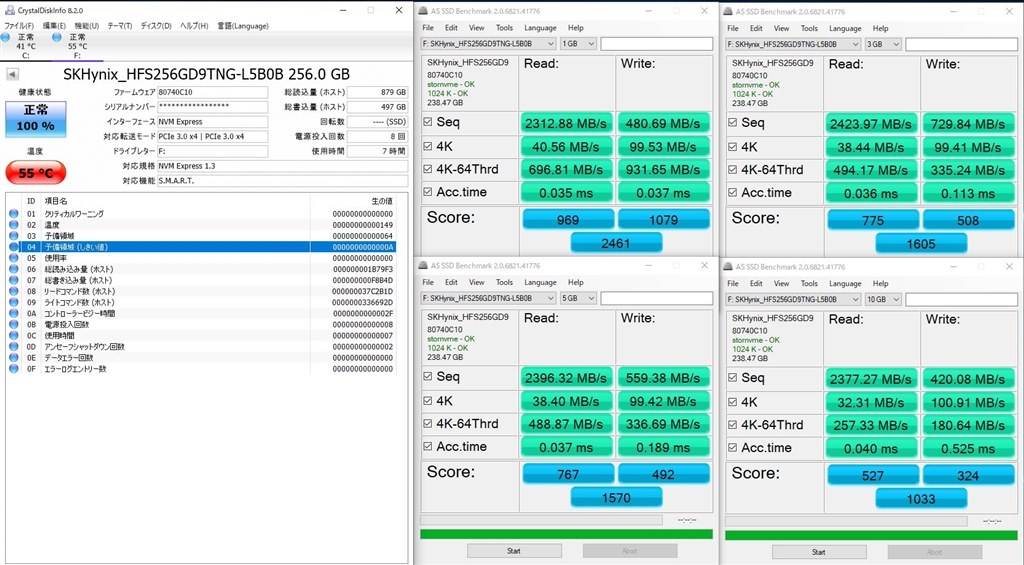This screenshot has height=565, width=1024.
Task: Toggle the 4K checkbox in the 5GB window
Action: click(x=427, y=400)
